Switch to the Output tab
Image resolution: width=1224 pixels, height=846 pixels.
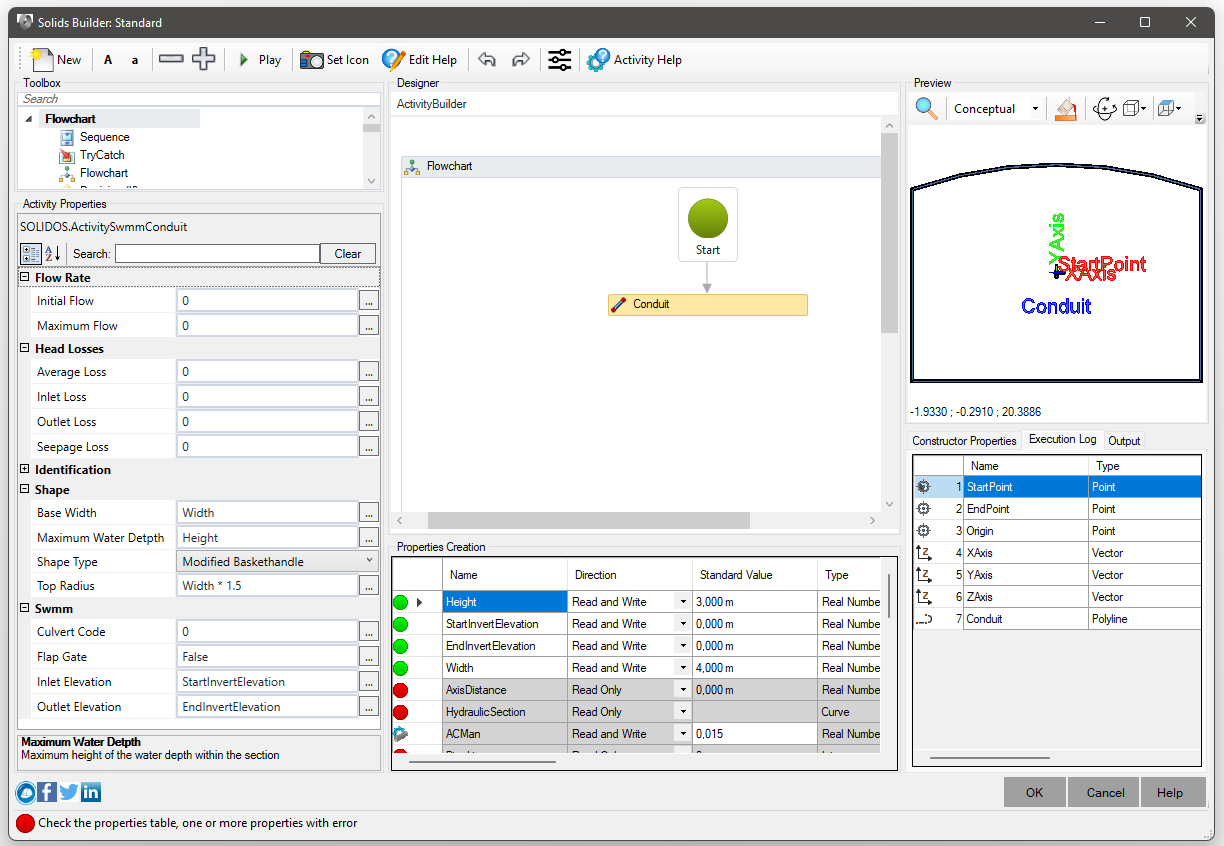click(1124, 441)
